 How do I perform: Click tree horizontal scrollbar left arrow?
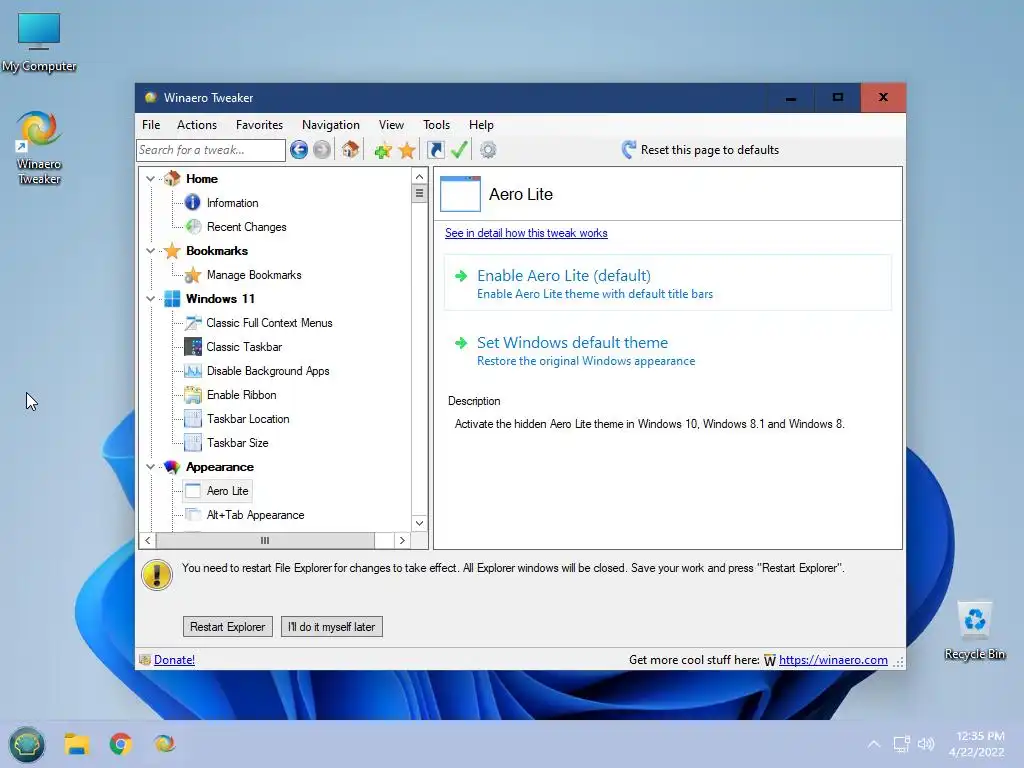point(148,541)
